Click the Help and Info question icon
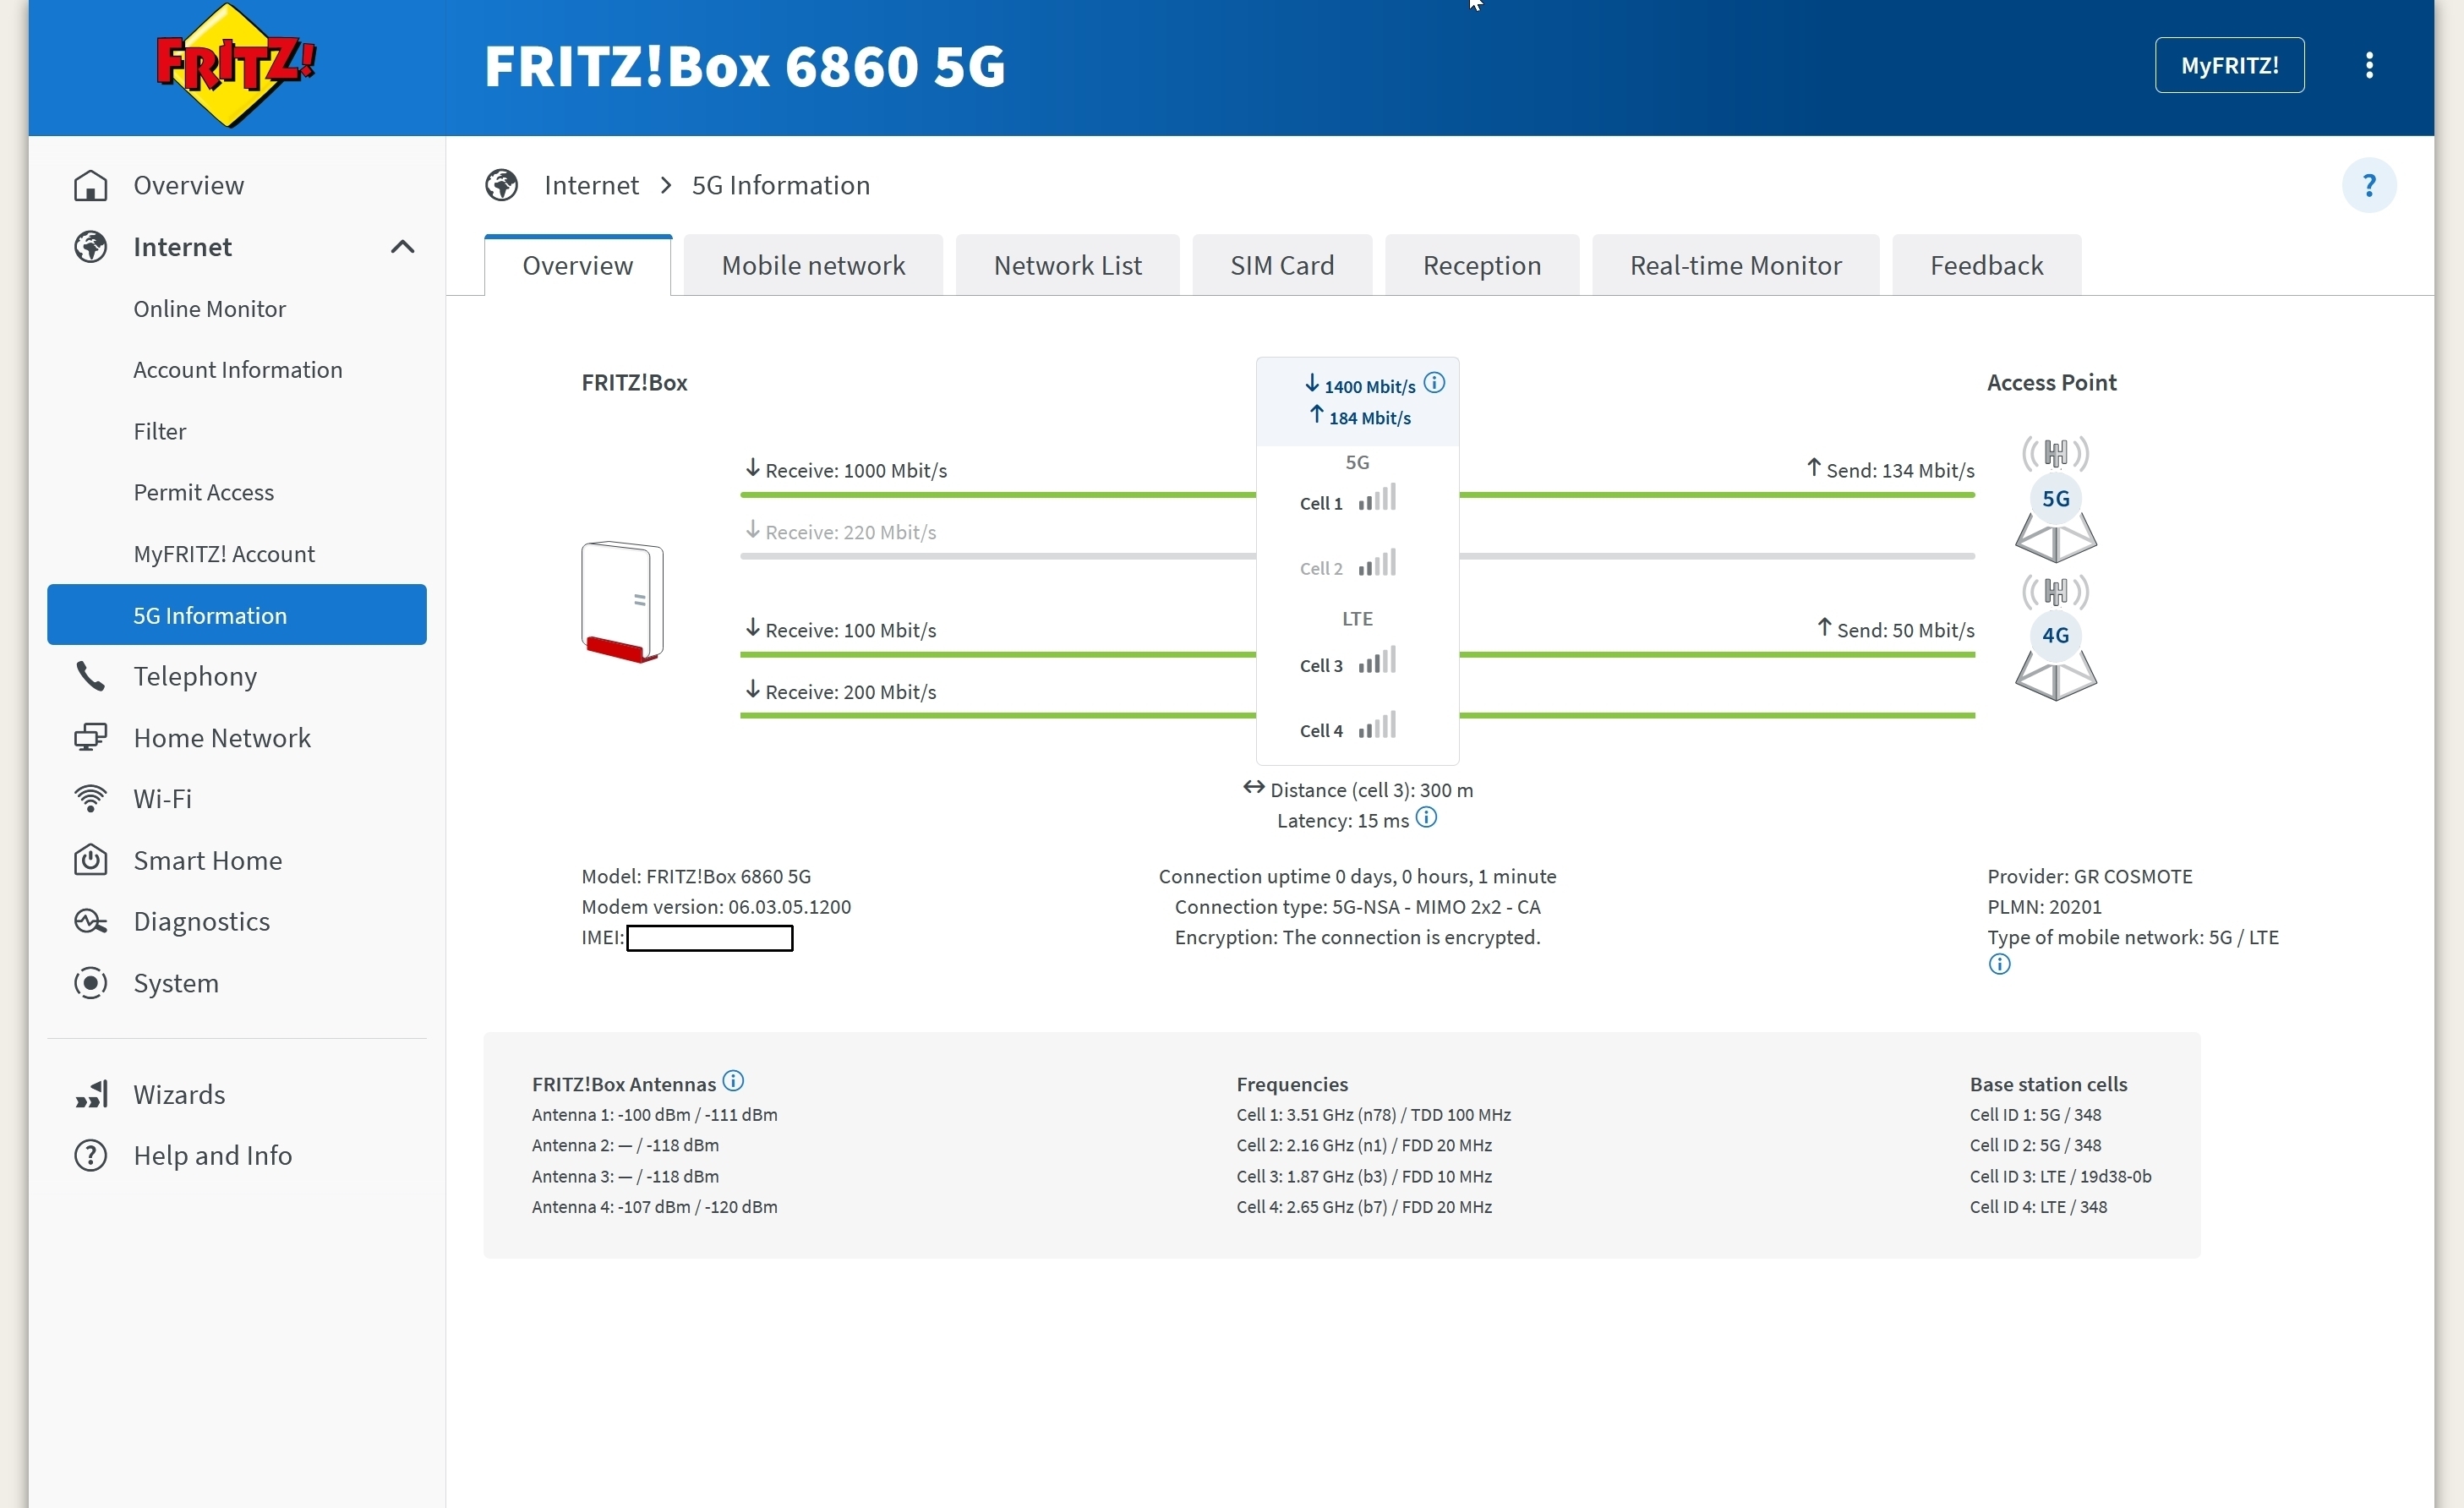This screenshot has width=2464, height=1508. [91, 1155]
